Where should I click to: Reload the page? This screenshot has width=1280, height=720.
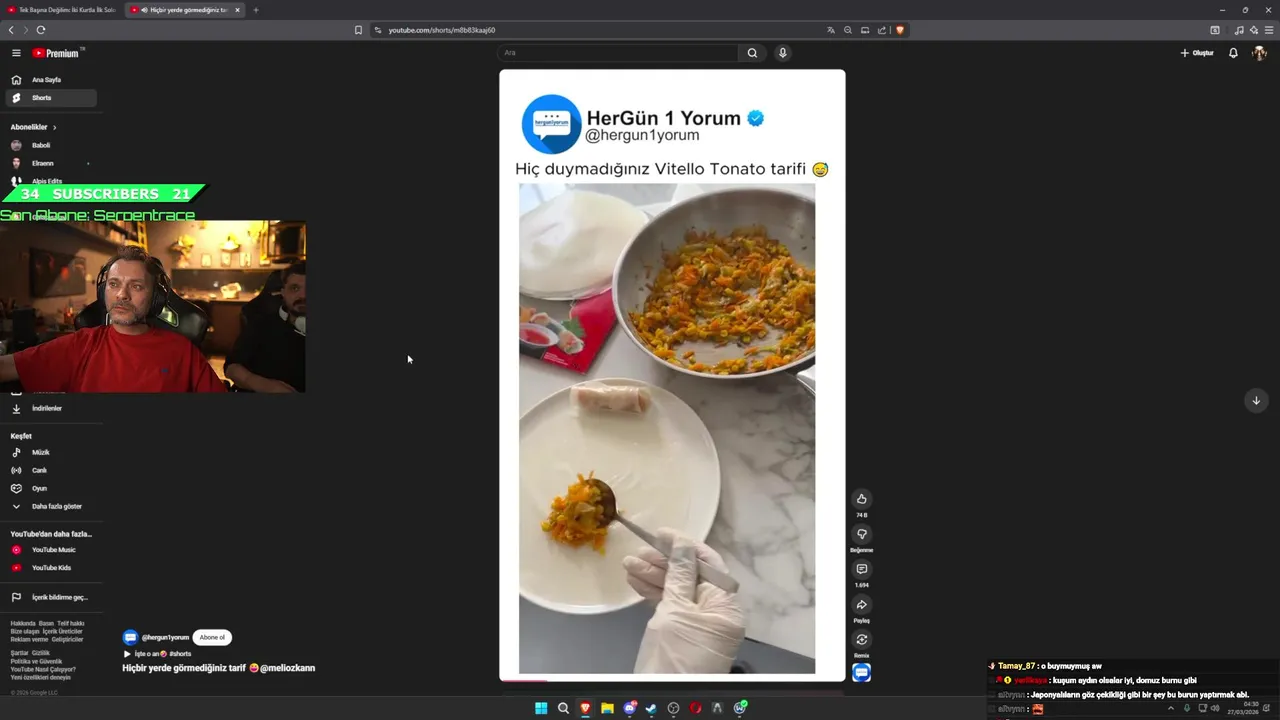coord(41,30)
